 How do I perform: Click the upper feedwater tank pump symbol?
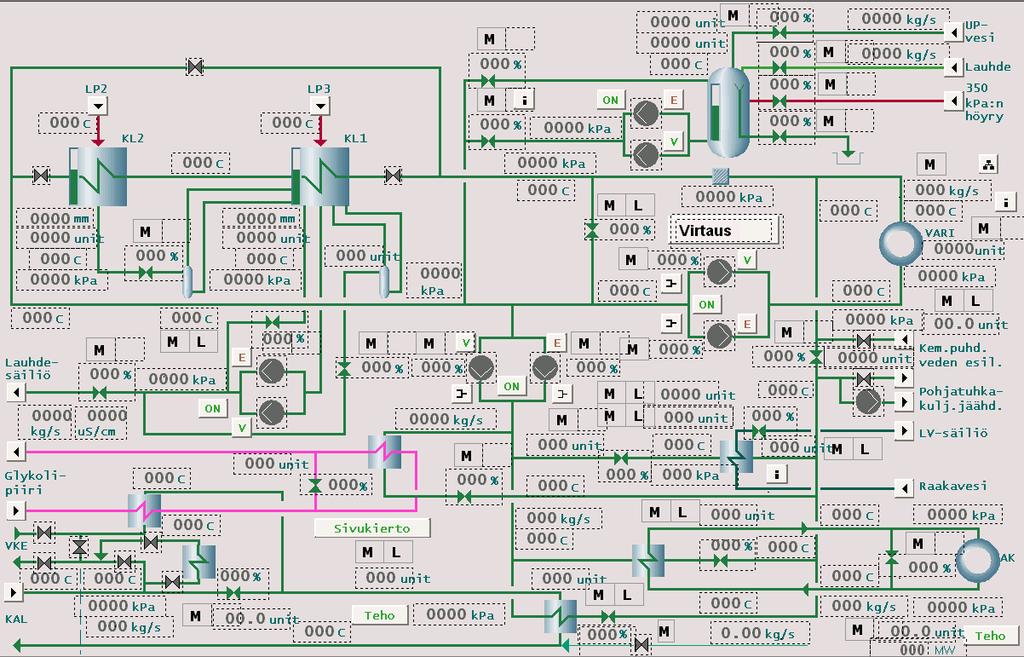coord(646,114)
